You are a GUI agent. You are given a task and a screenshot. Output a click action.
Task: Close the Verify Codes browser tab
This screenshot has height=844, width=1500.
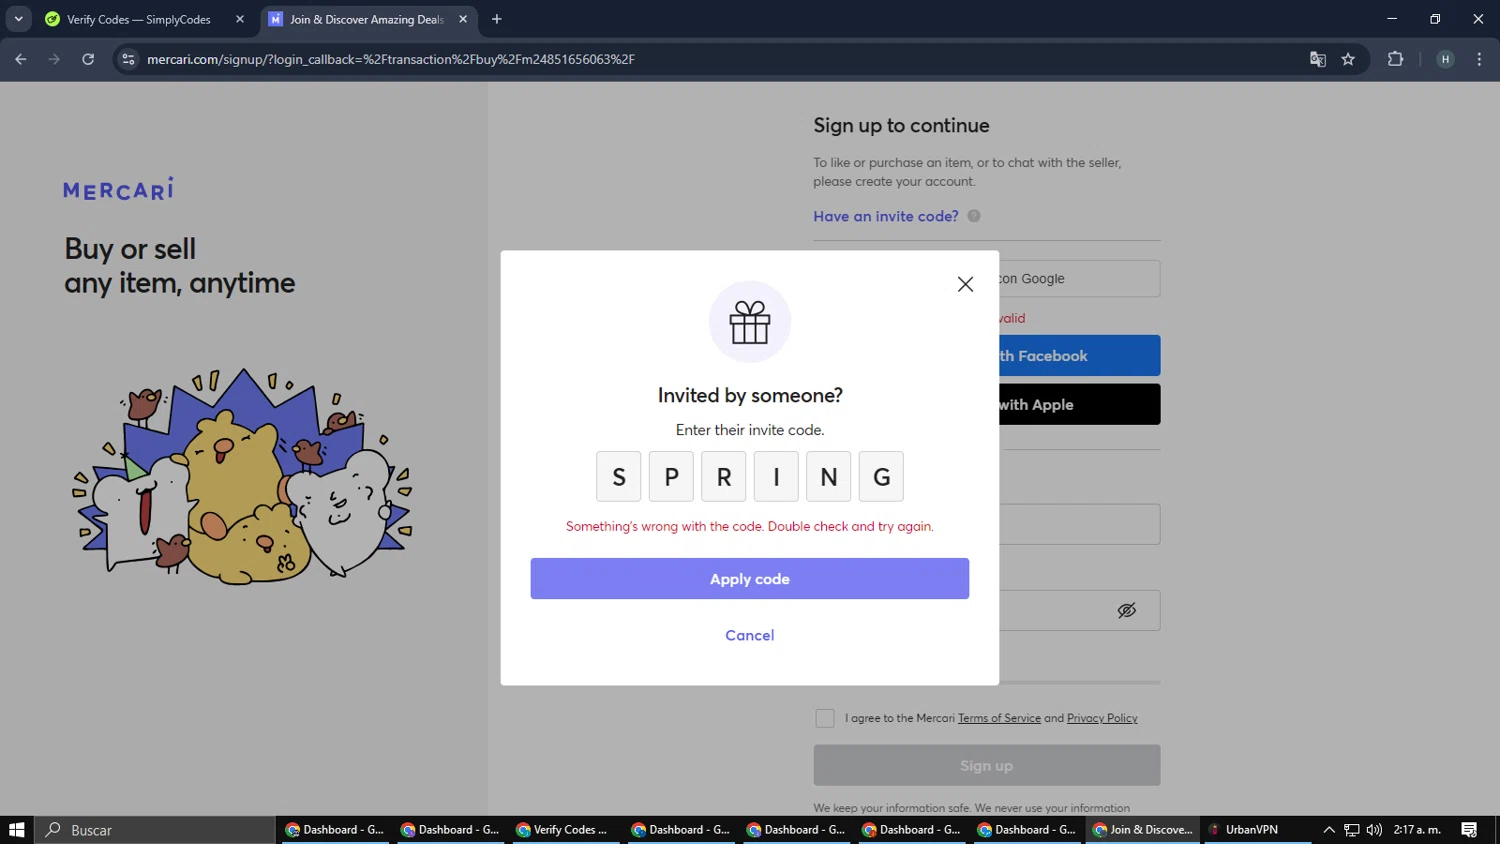pyautogui.click(x=240, y=19)
